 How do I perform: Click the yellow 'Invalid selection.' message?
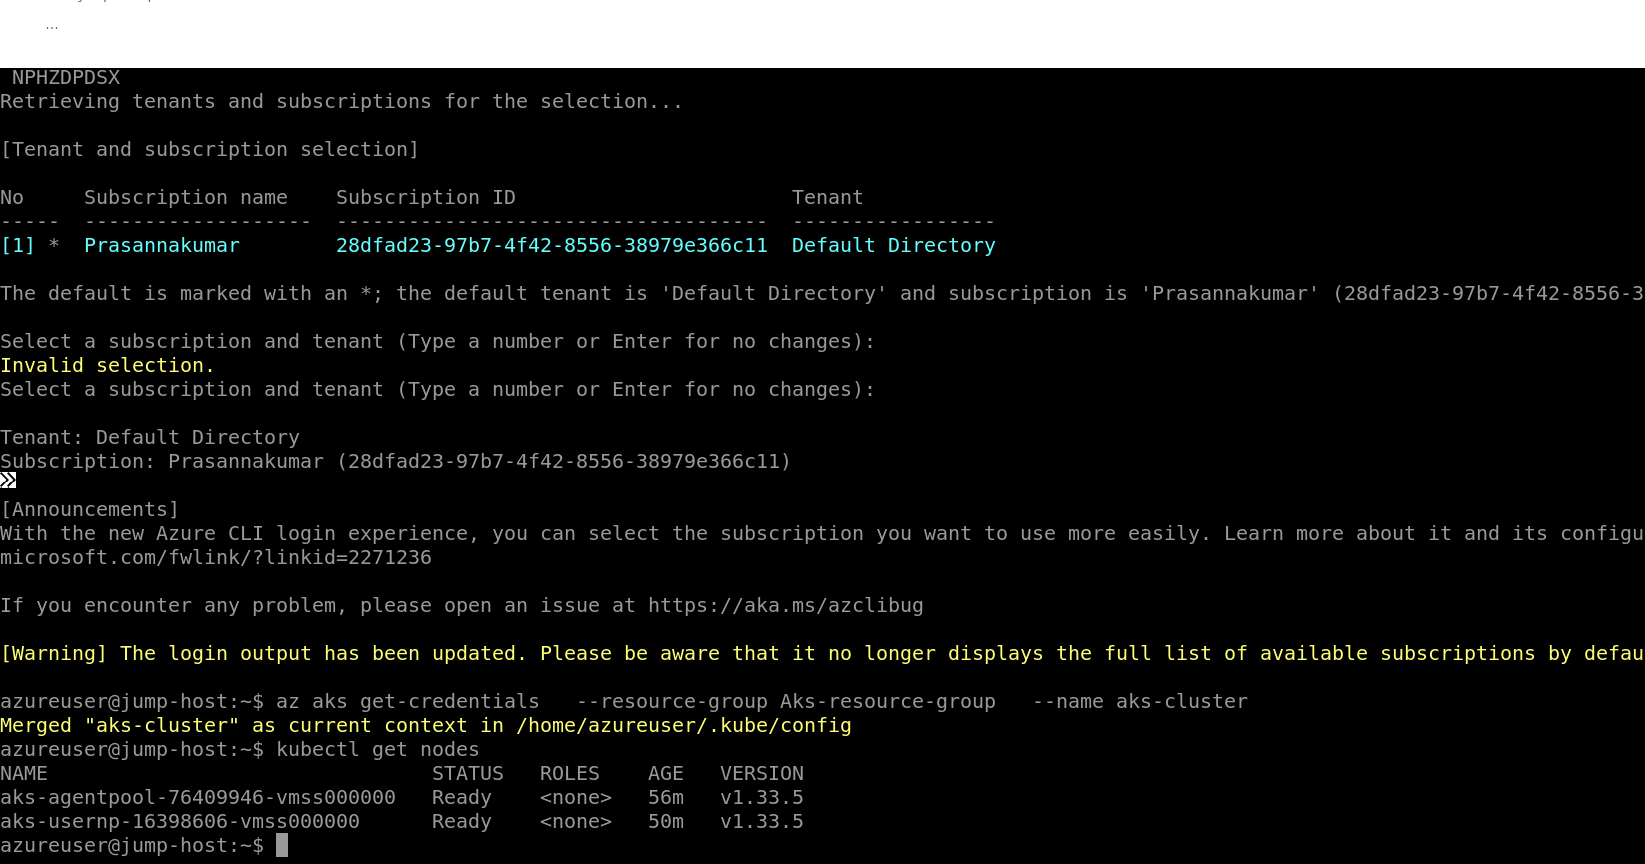click(107, 365)
